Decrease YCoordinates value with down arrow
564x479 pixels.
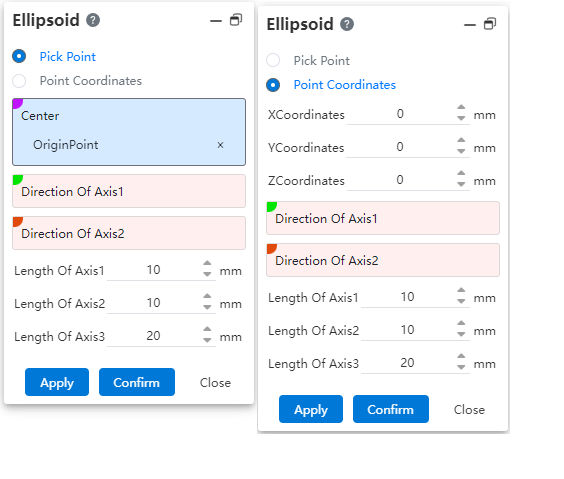point(461,151)
